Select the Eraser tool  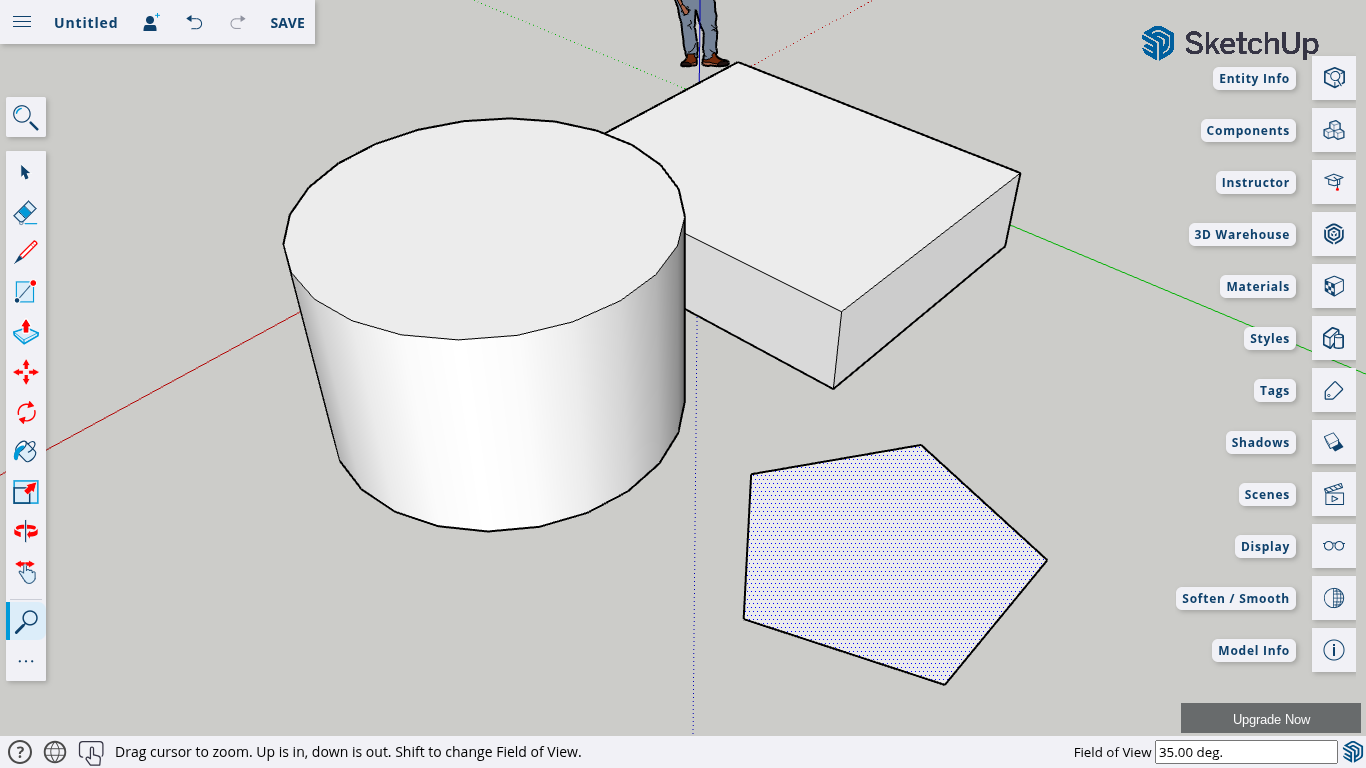point(26,212)
